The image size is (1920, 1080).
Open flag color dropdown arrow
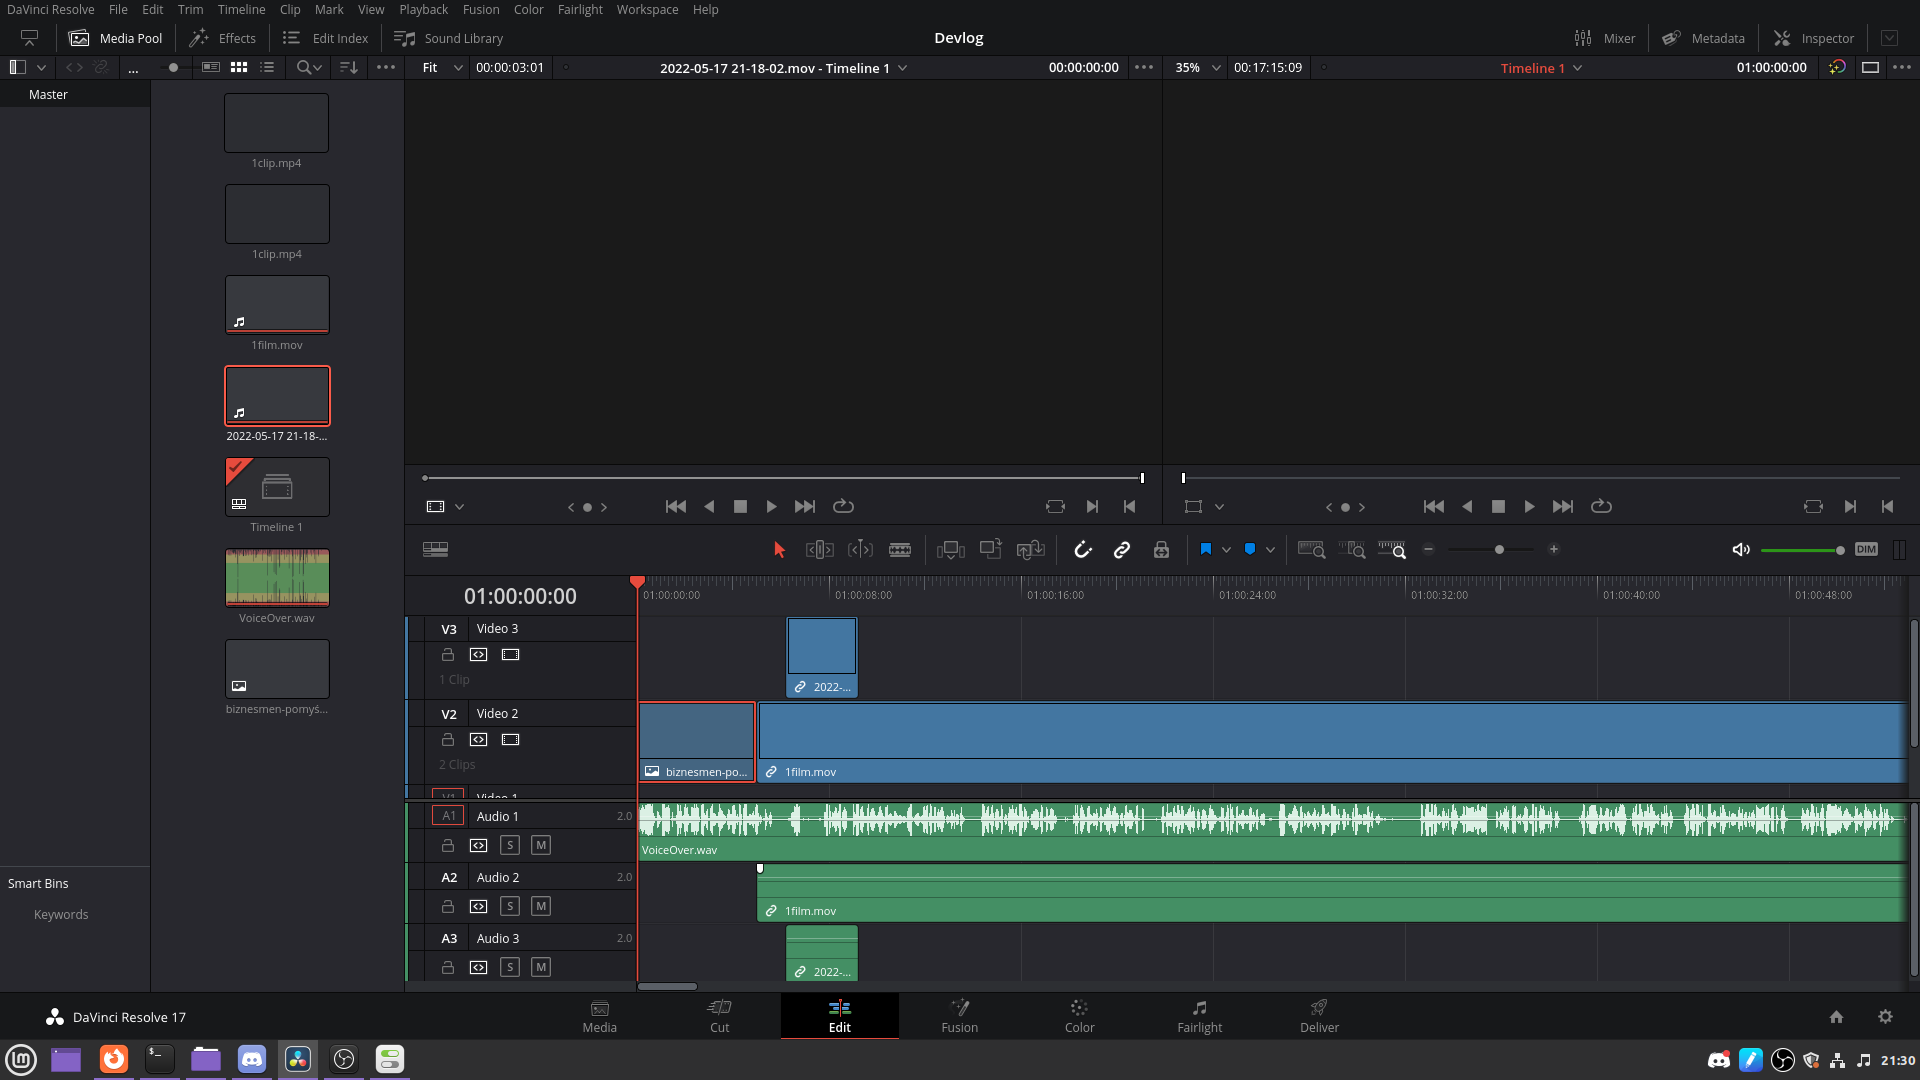point(1226,550)
